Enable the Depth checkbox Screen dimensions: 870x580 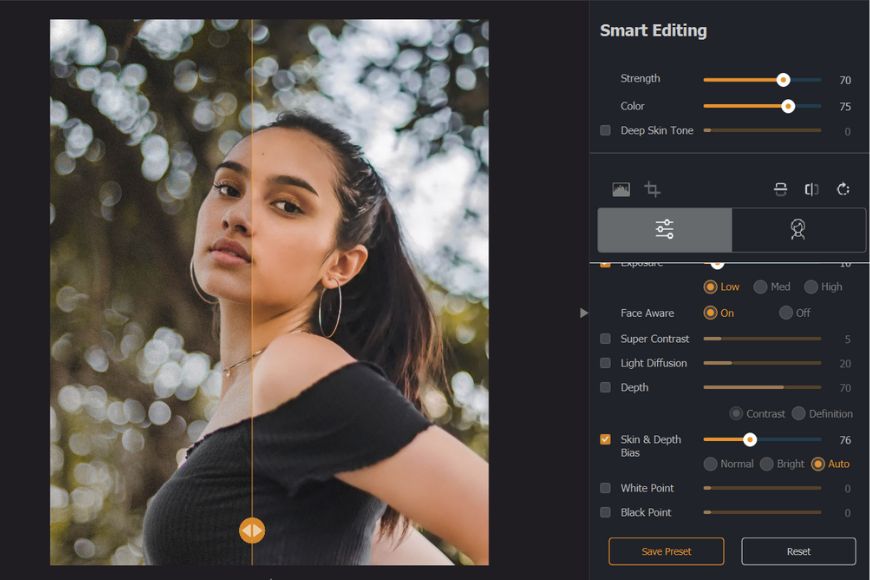(605, 387)
